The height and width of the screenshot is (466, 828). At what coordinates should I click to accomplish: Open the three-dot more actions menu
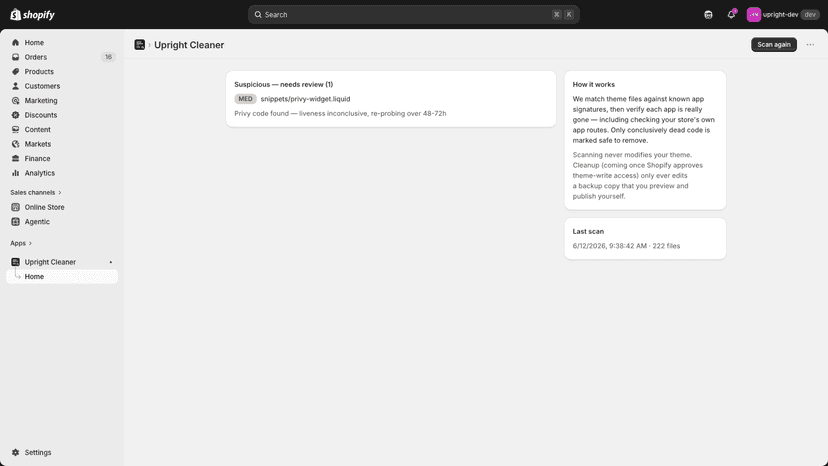tap(810, 45)
